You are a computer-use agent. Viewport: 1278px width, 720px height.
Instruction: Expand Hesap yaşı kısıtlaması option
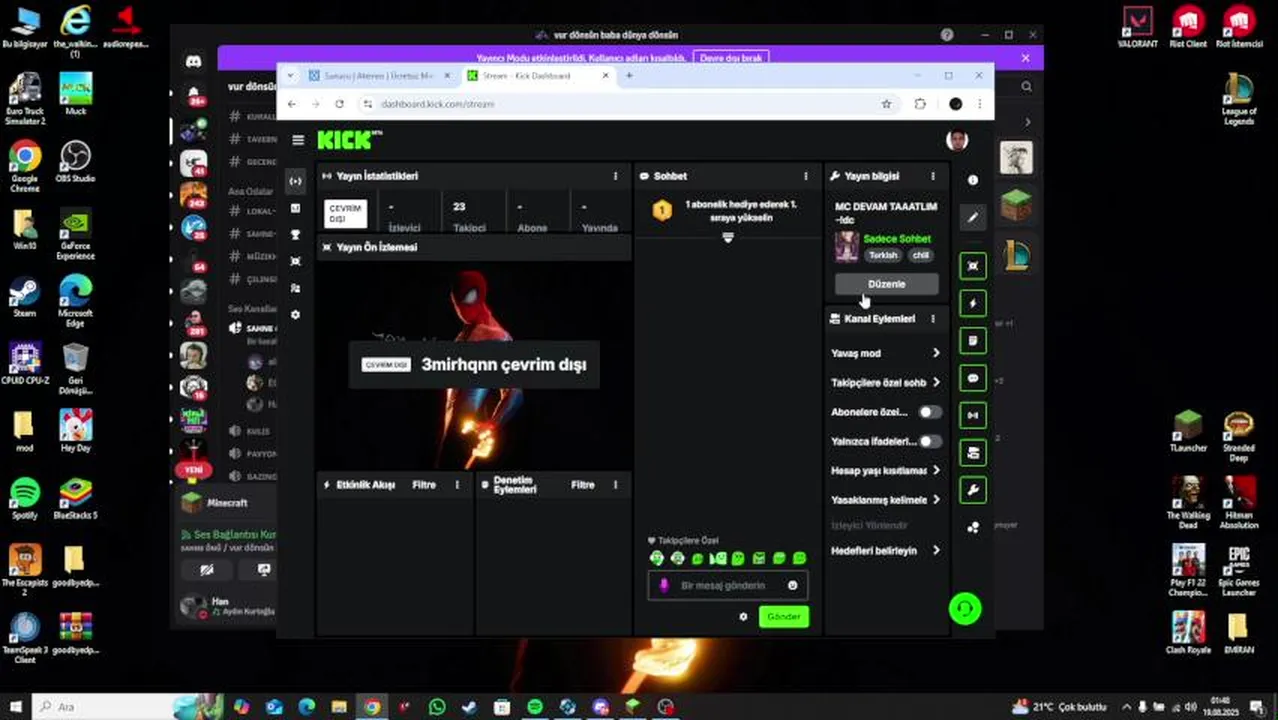tap(885, 470)
